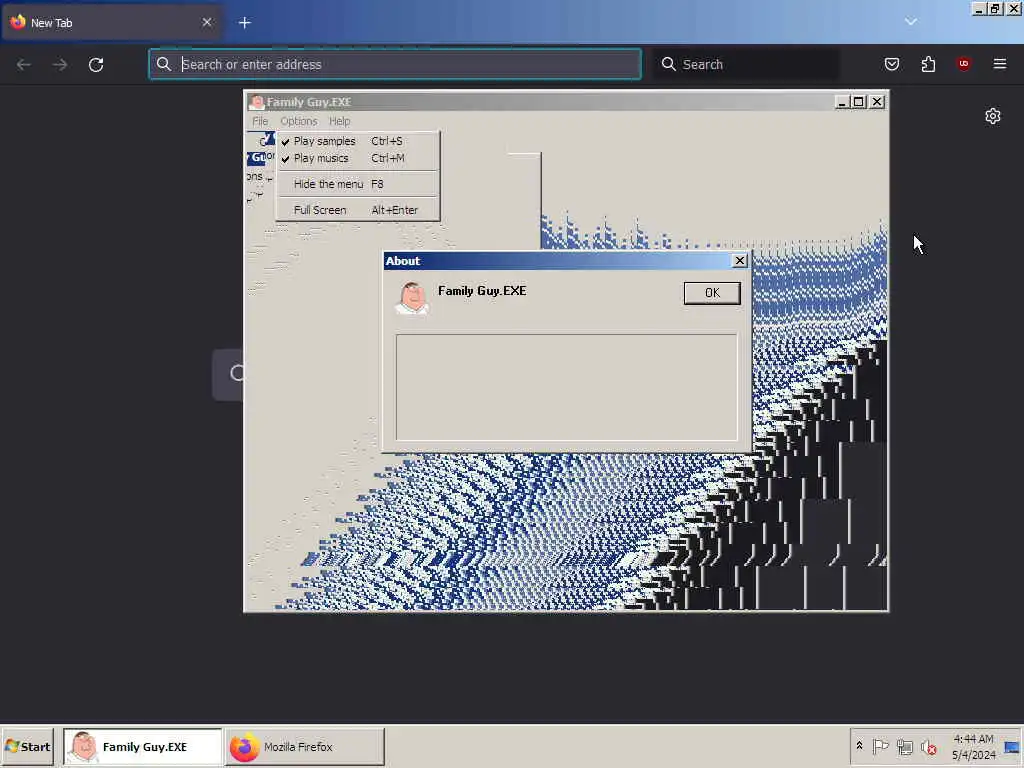1024x768 pixels.
Task: Minimize the Firefox window
Action: 978,8
